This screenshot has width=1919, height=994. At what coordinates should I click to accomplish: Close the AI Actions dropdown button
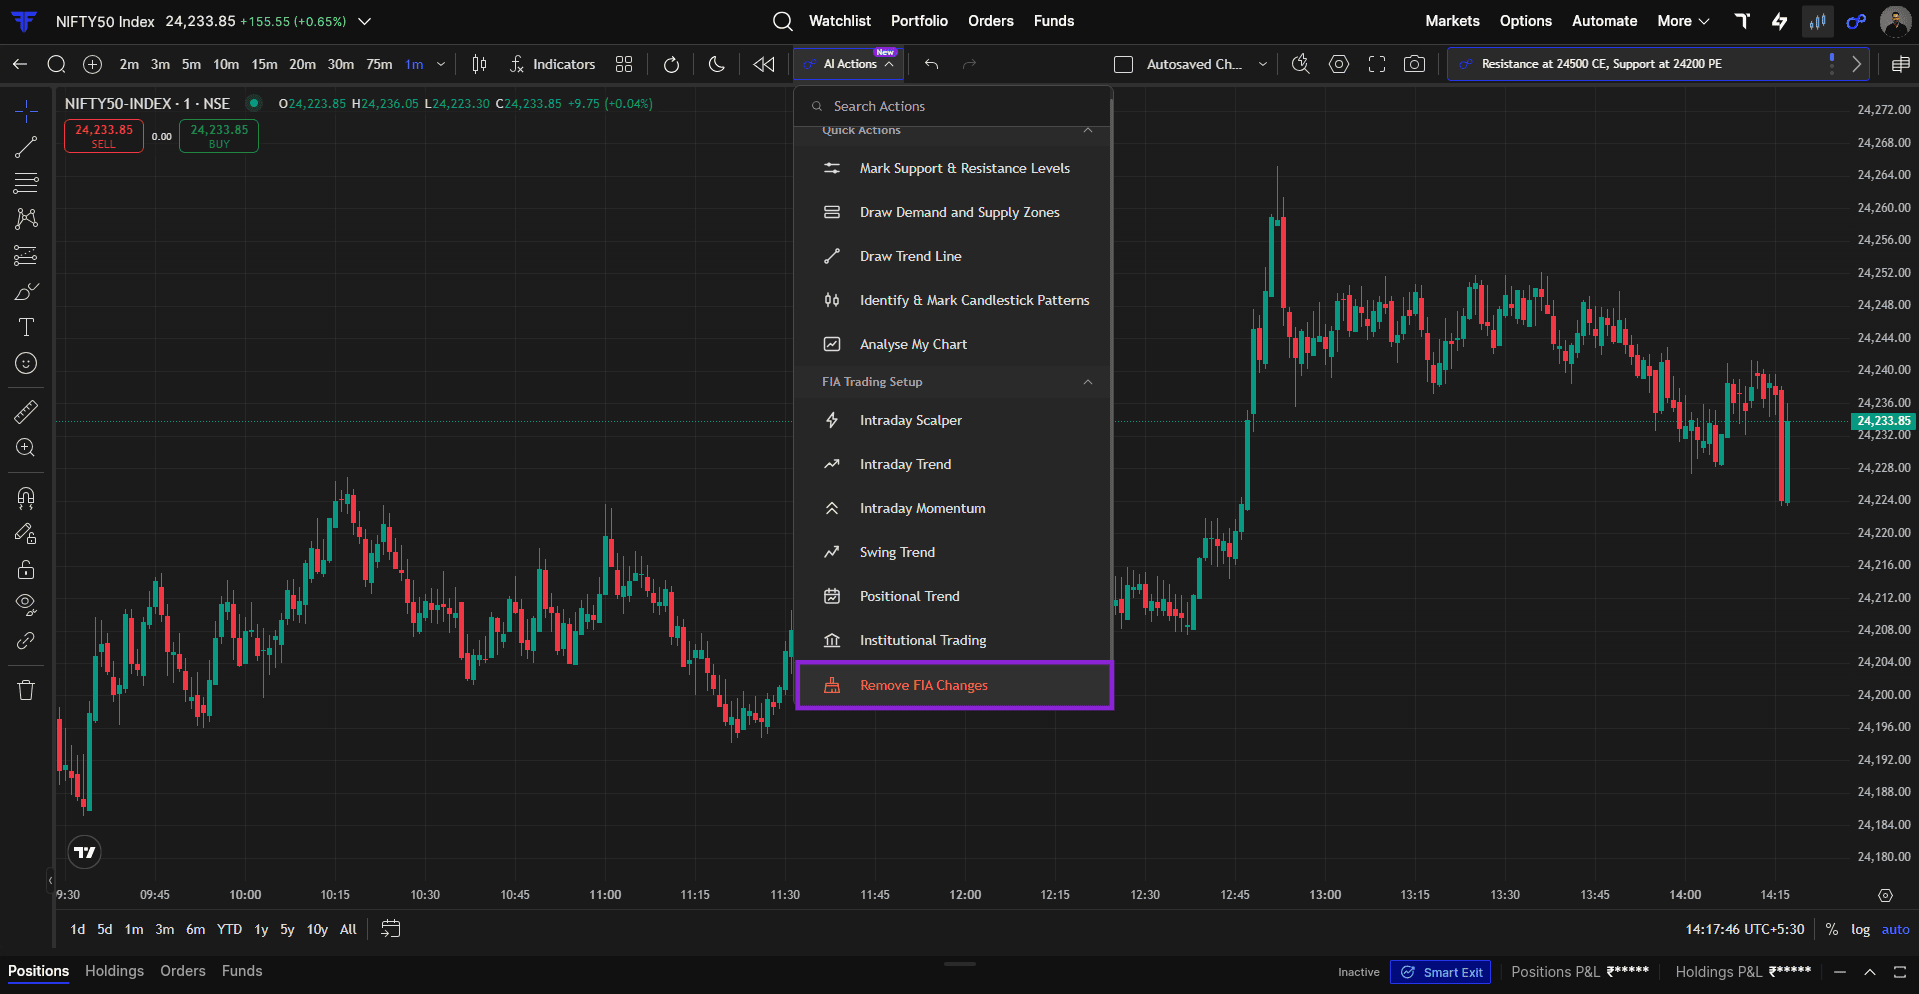coord(849,64)
